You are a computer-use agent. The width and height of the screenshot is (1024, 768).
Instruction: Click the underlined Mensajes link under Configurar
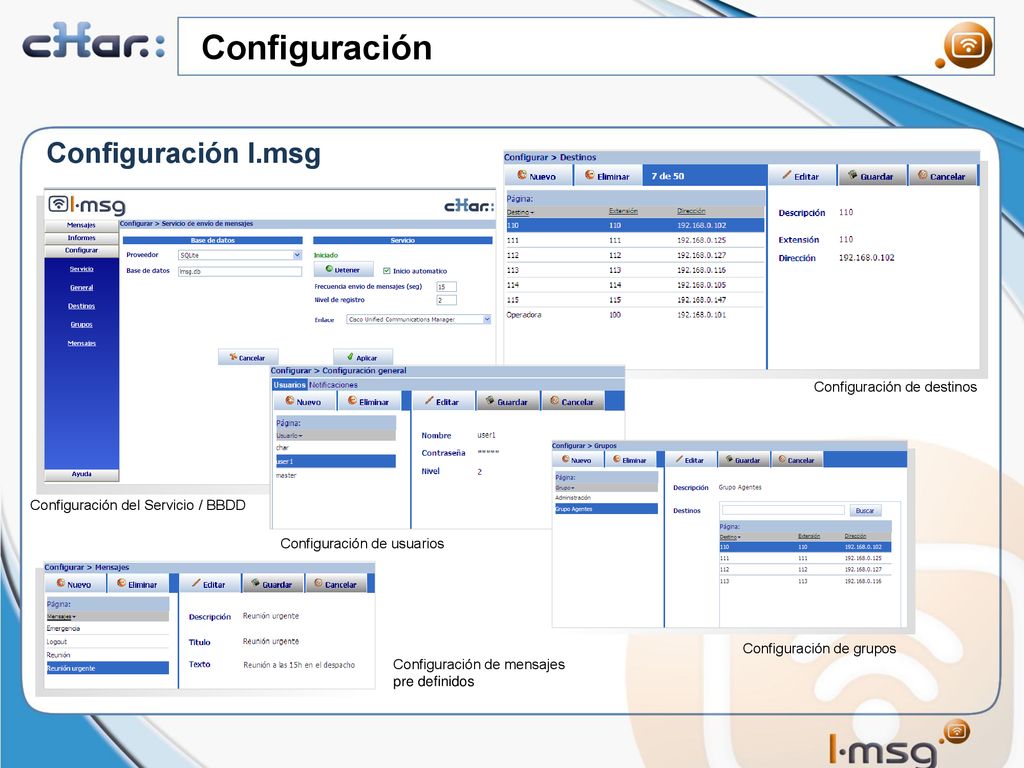pos(82,343)
